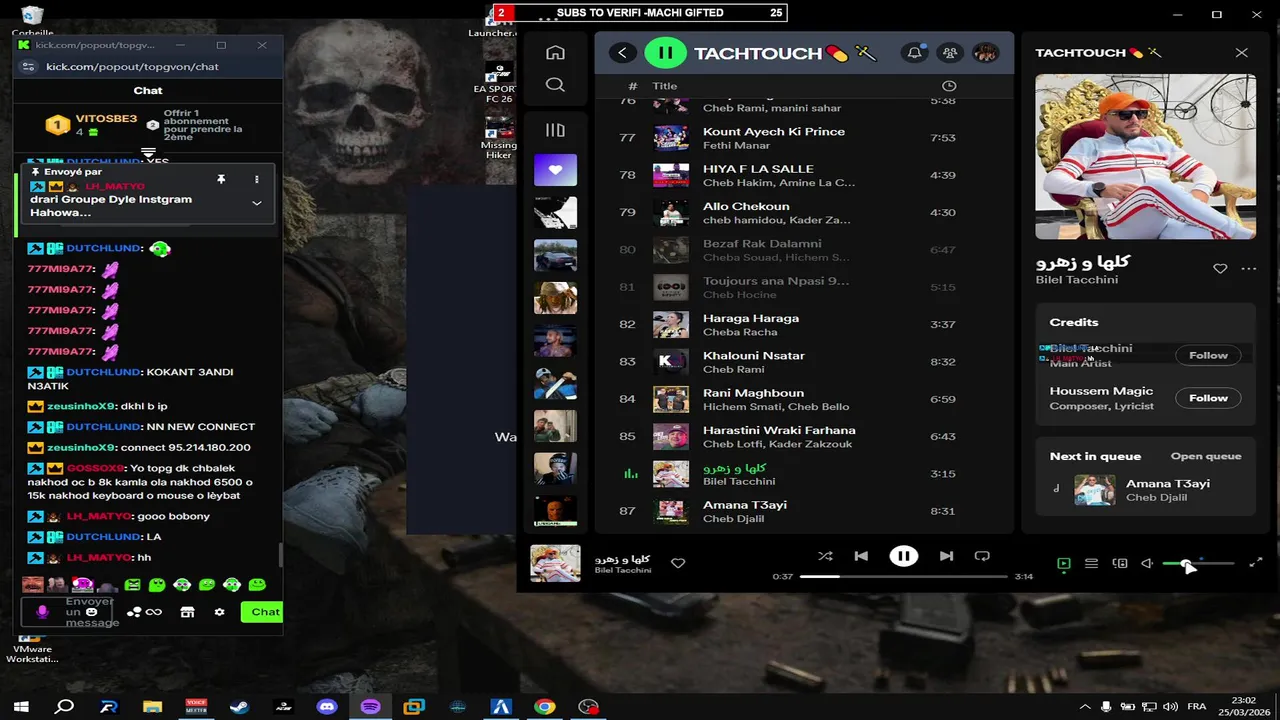The width and height of the screenshot is (1280, 720).
Task: Open Steam from the taskbar
Action: (239, 707)
